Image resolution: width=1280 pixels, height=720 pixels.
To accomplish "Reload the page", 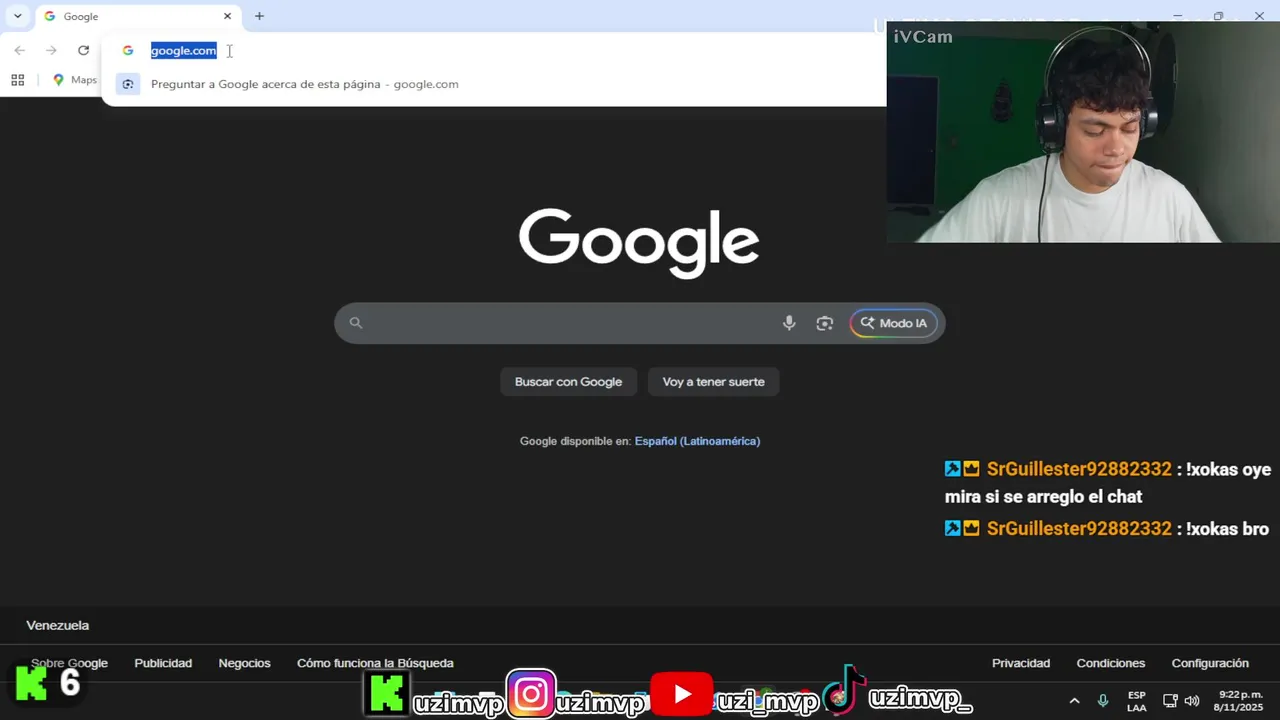I will coord(83,50).
